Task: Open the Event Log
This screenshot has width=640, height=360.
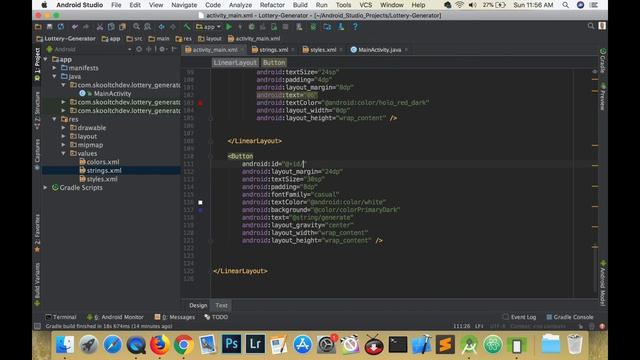Action: pos(519,317)
